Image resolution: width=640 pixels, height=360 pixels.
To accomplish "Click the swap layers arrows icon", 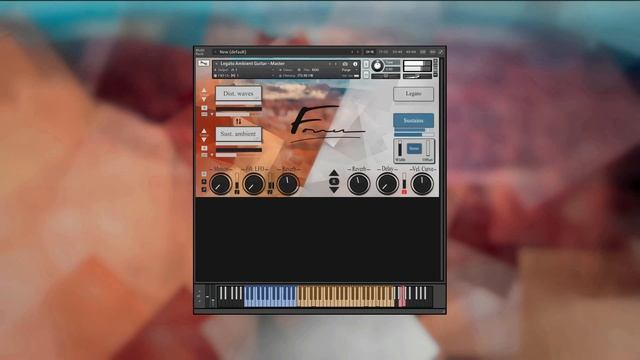I will click(x=238, y=122).
